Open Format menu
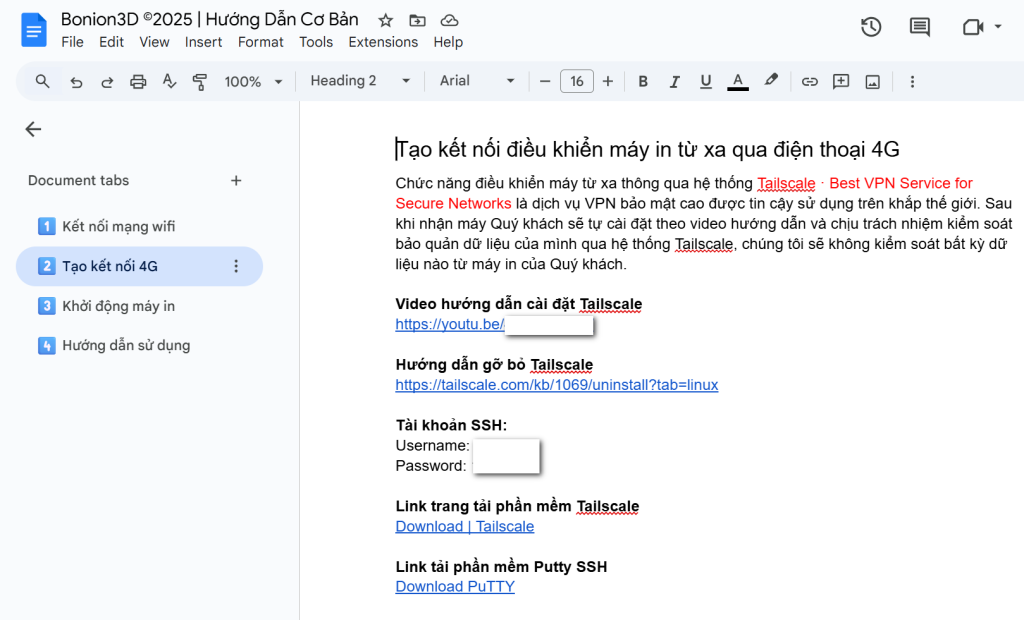Screen dimensions: 1024x620 click(x=261, y=42)
